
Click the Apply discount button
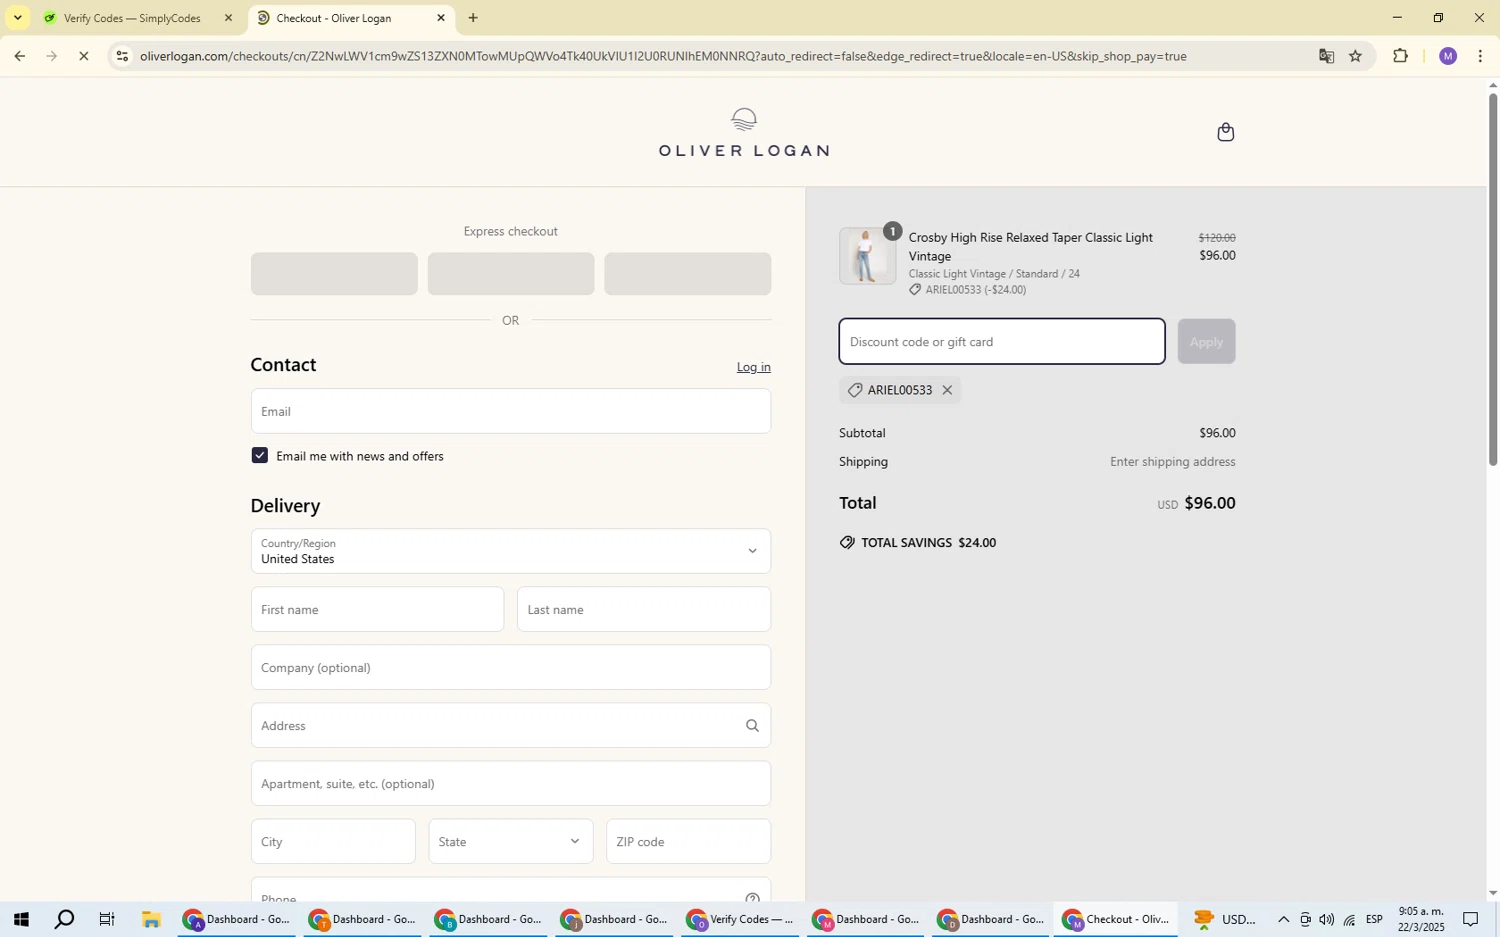(x=1206, y=342)
